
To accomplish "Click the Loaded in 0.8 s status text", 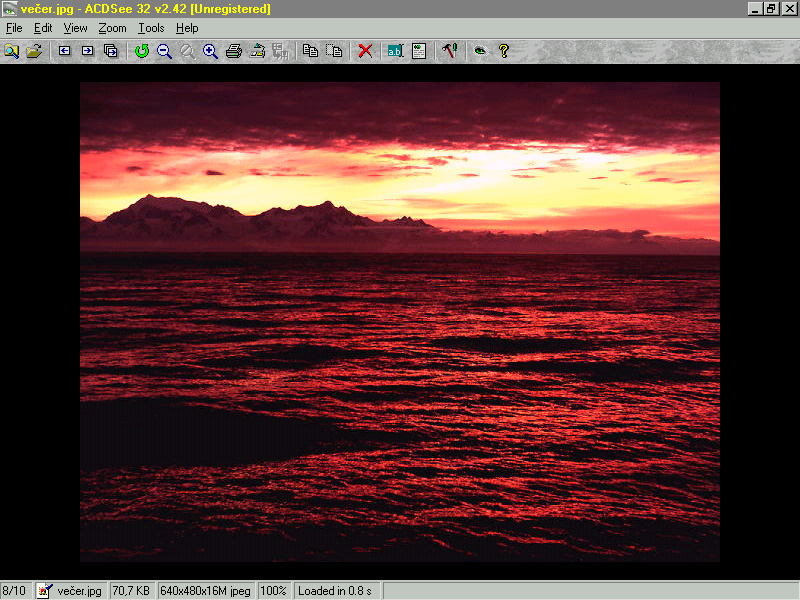I will click(335, 591).
